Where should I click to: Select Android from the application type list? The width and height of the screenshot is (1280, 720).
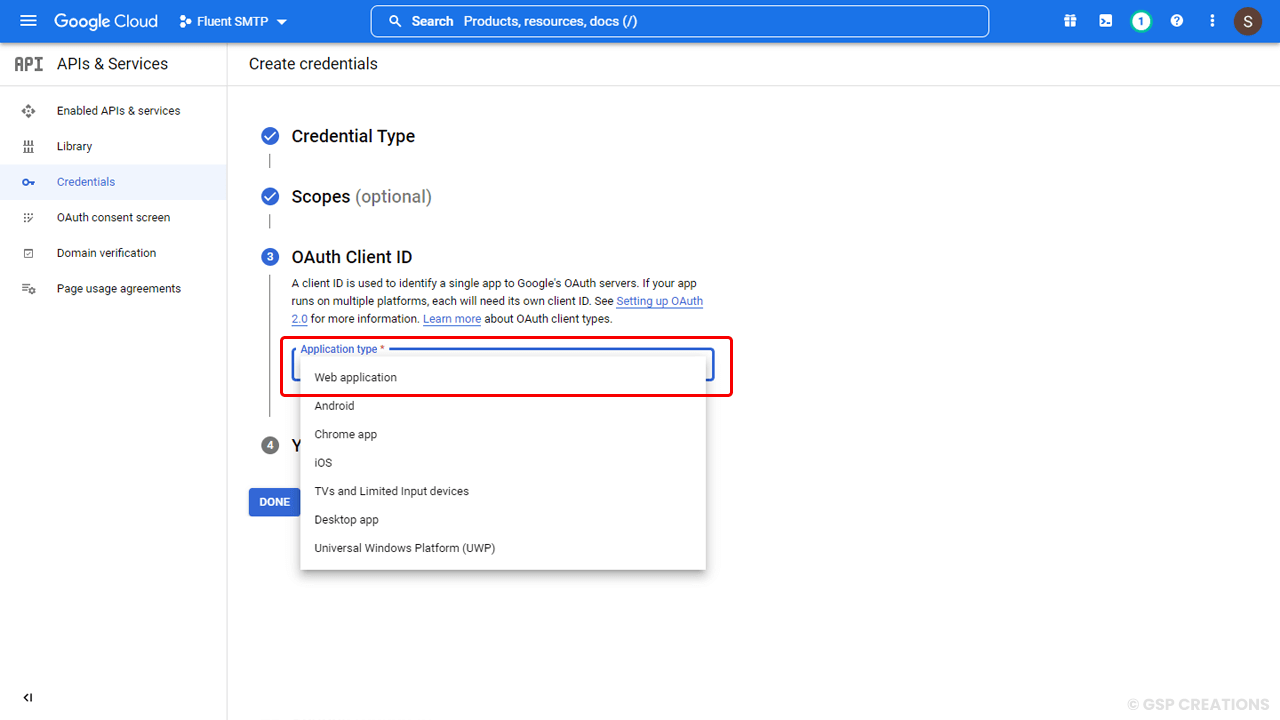[334, 405]
